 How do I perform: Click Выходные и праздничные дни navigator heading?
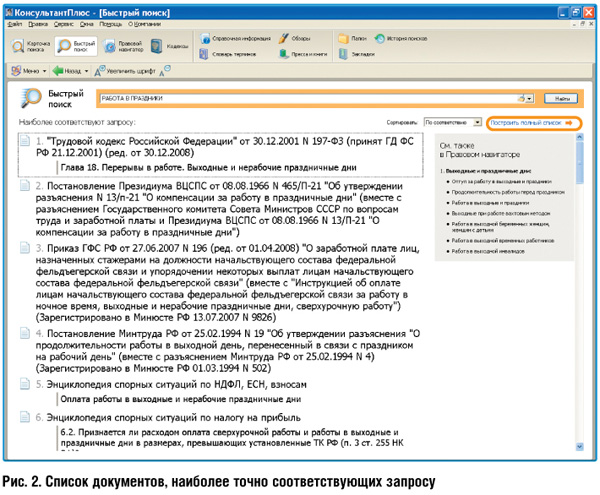pos(488,171)
